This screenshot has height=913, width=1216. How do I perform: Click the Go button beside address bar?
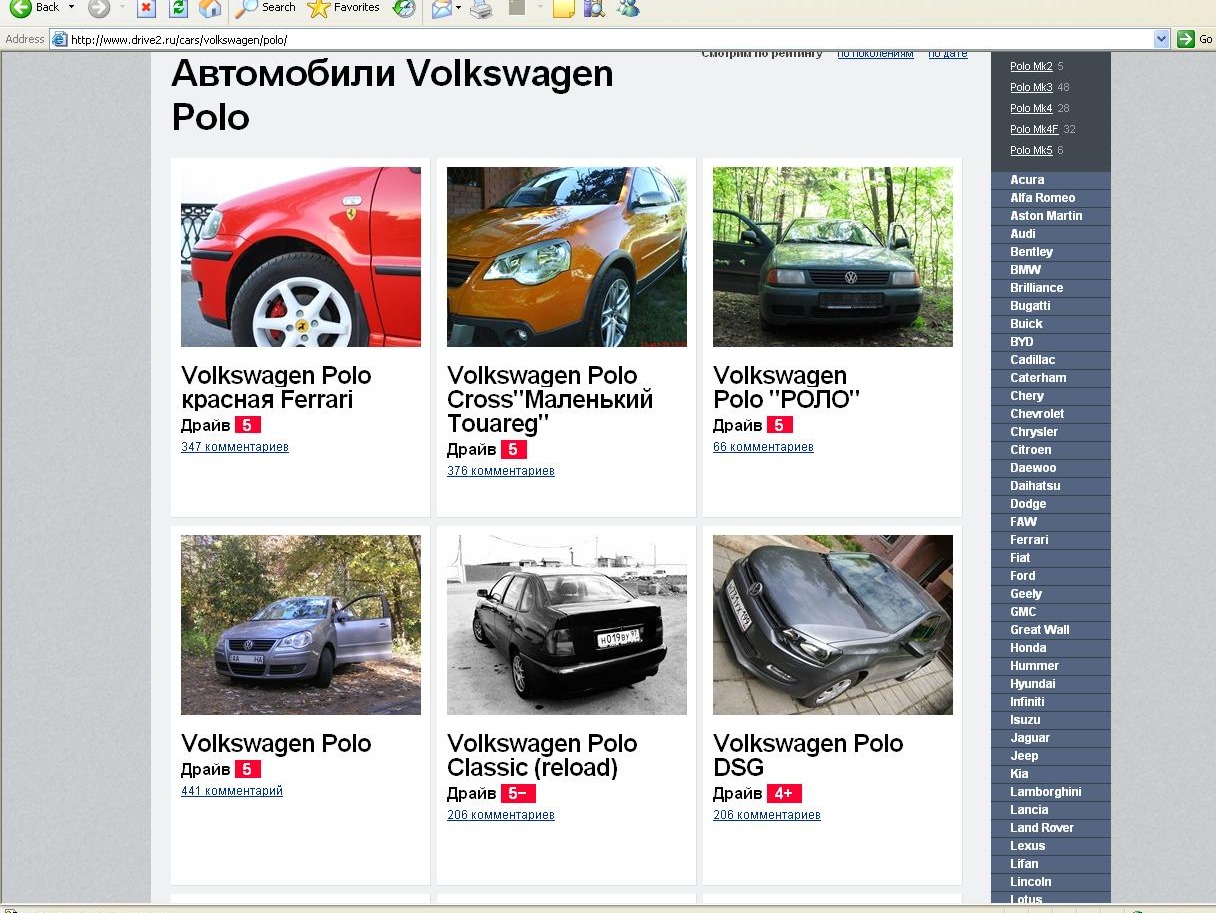[x=1195, y=40]
